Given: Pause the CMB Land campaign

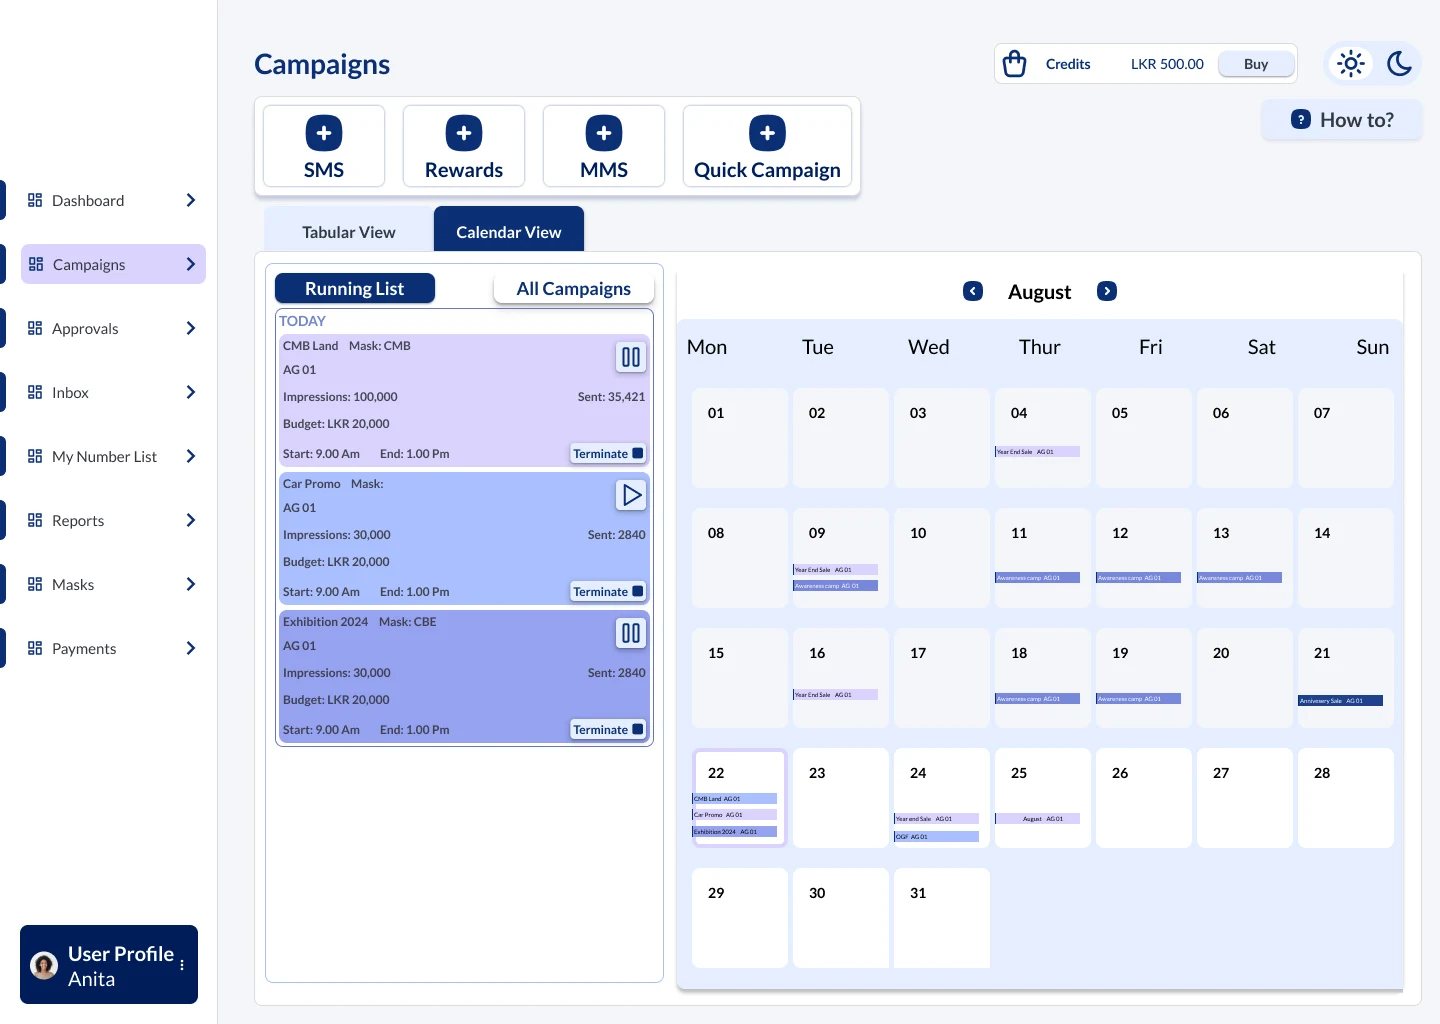Looking at the screenshot, I should coord(631,357).
